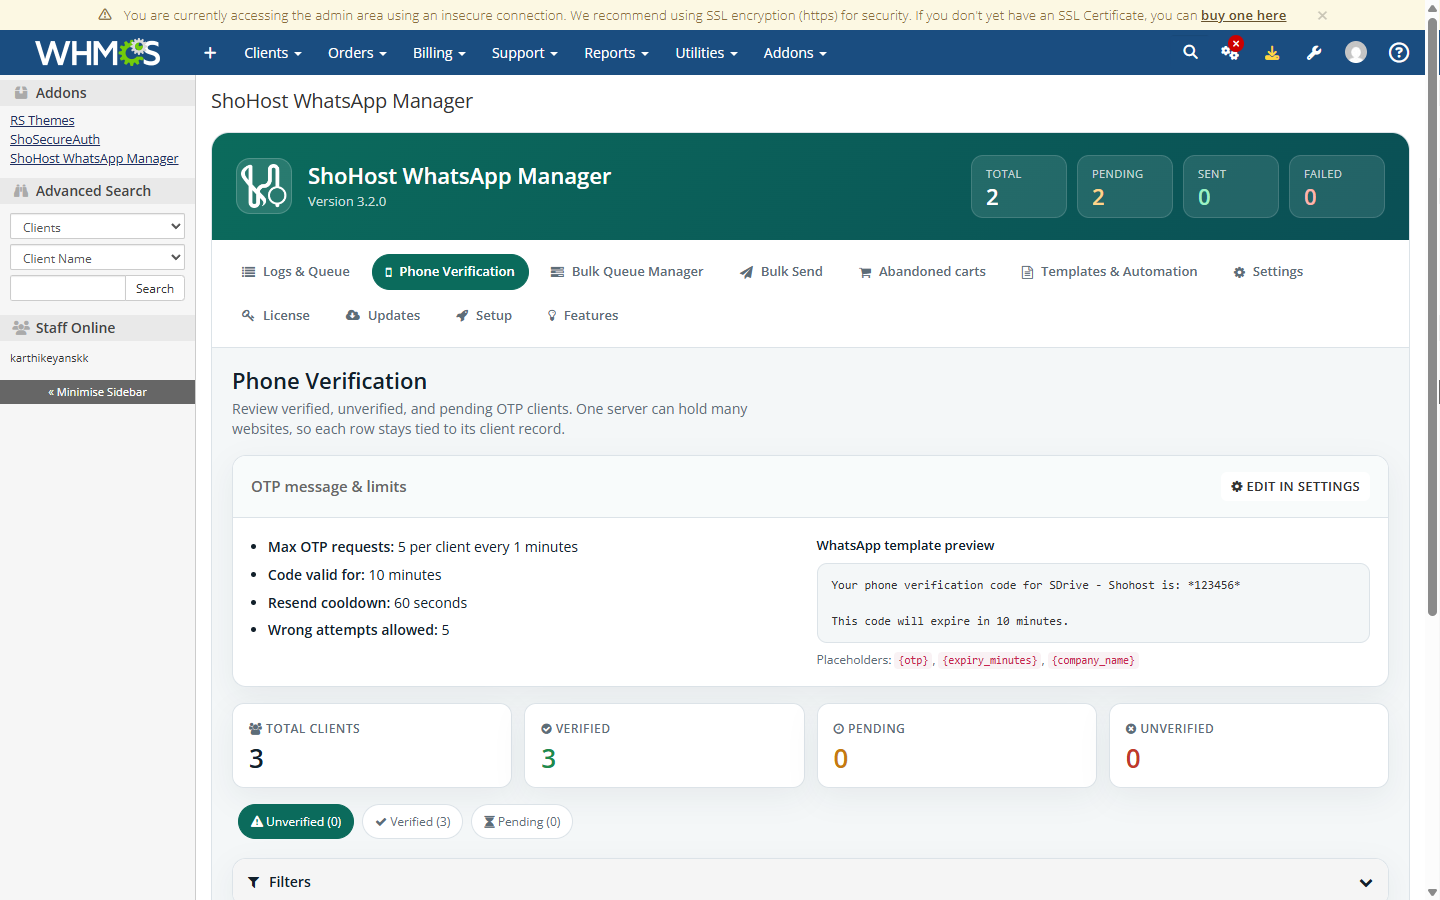Follow the 'buy one here' SSL link
Screen dimensions: 1440x900
point(1243,15)
